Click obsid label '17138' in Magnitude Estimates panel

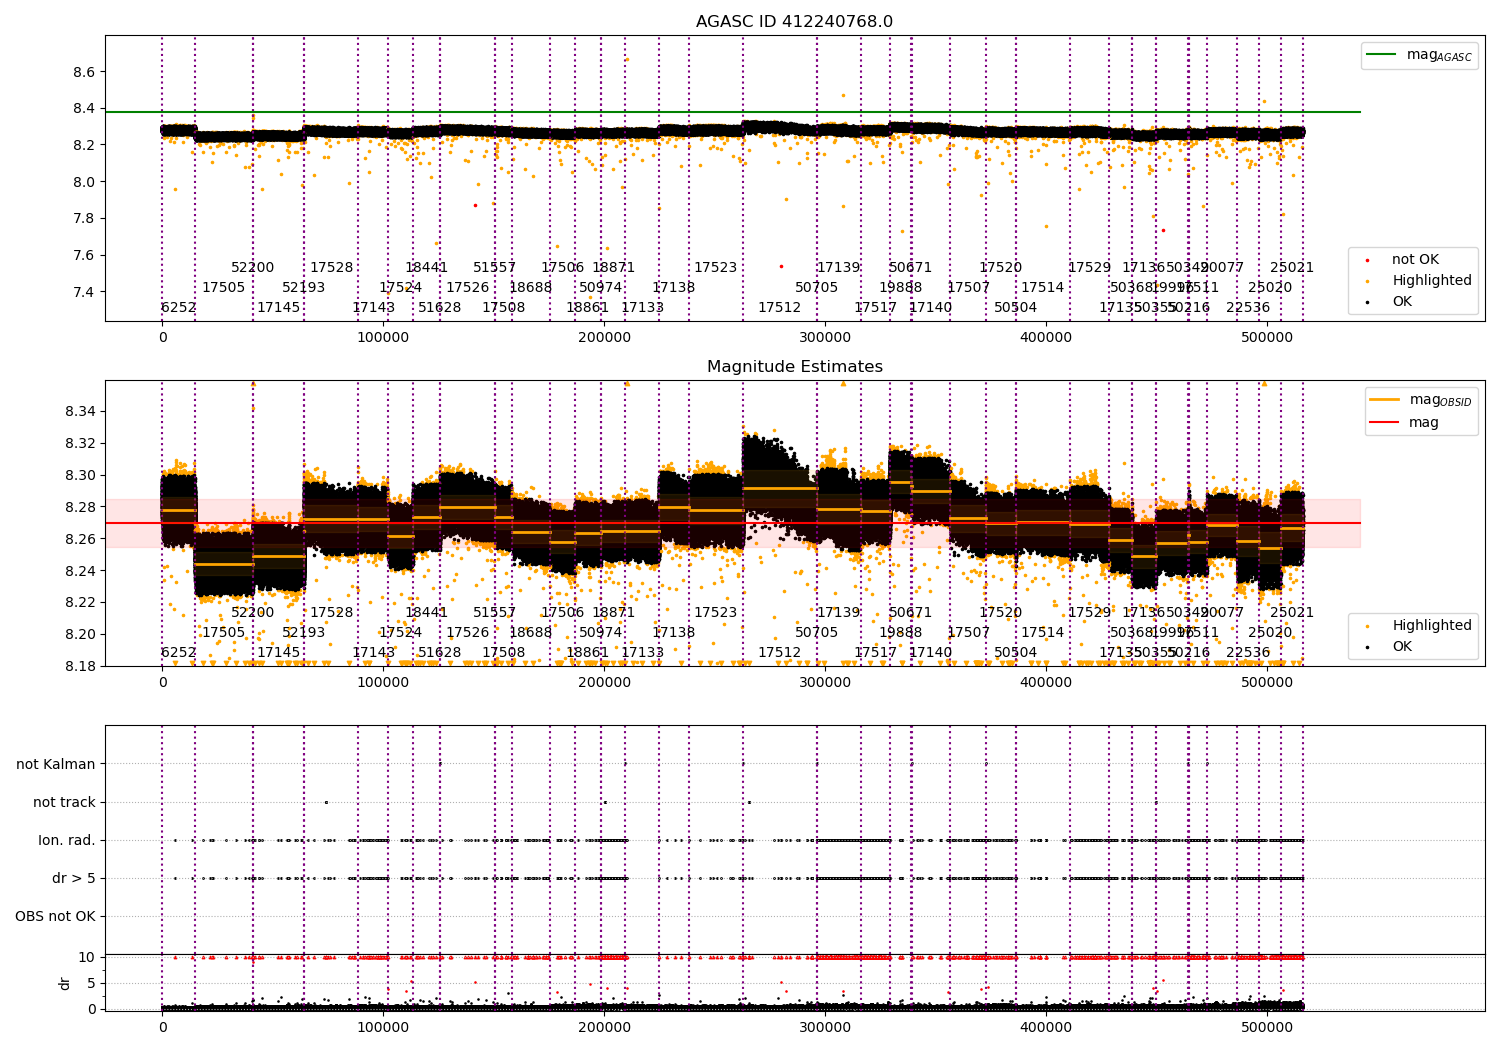(674, 632)
